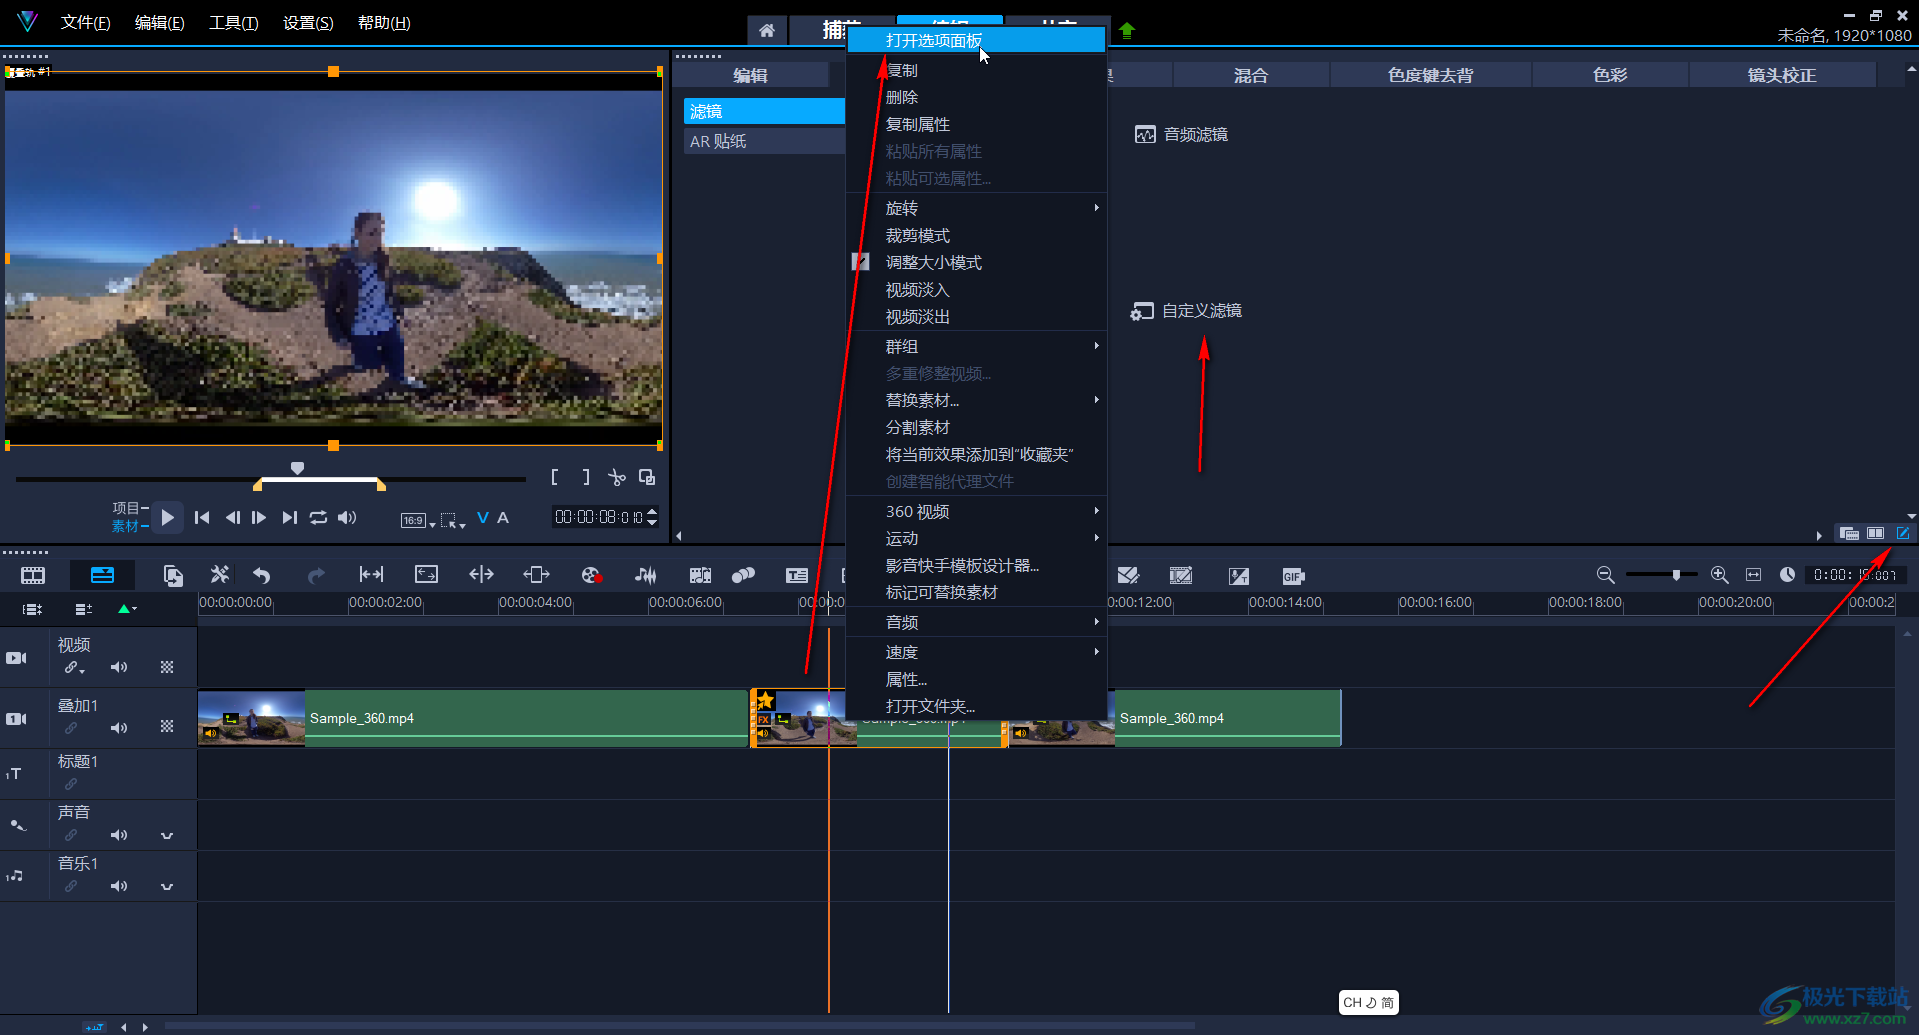1919x1035 pixels.
Task: Zoom out the timeline
Action: point(1605,575)
